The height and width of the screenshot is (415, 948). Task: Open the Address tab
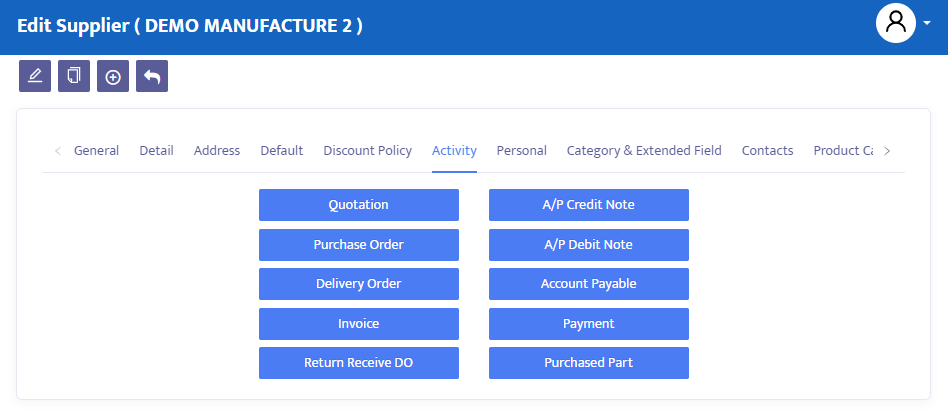click(217, 151)
